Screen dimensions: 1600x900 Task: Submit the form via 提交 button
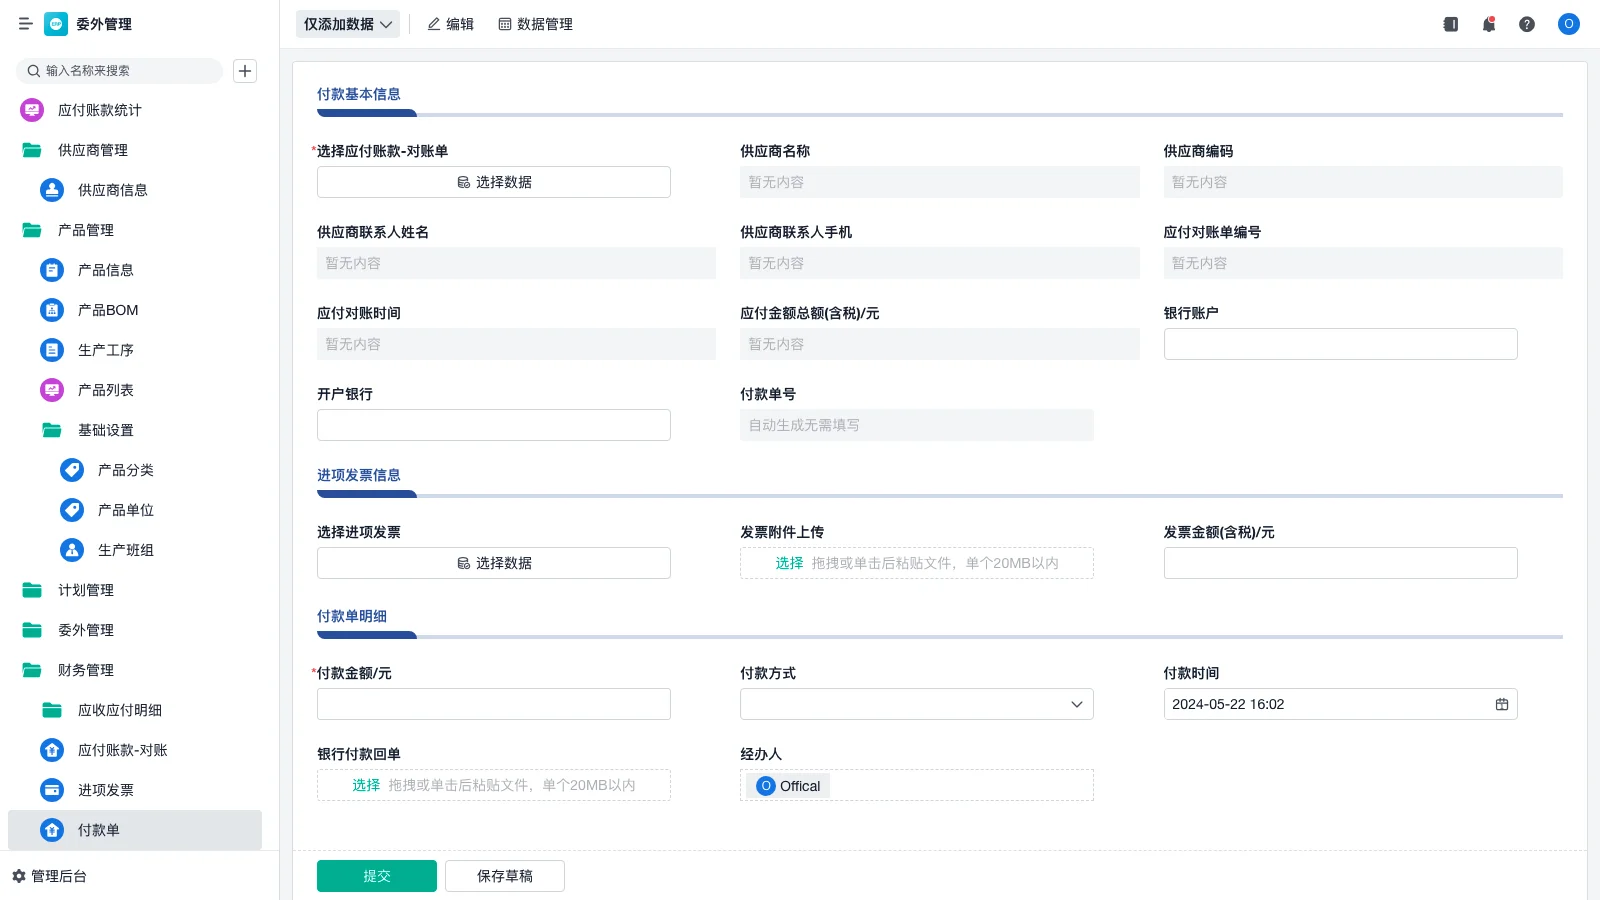(x=376, y=875)
